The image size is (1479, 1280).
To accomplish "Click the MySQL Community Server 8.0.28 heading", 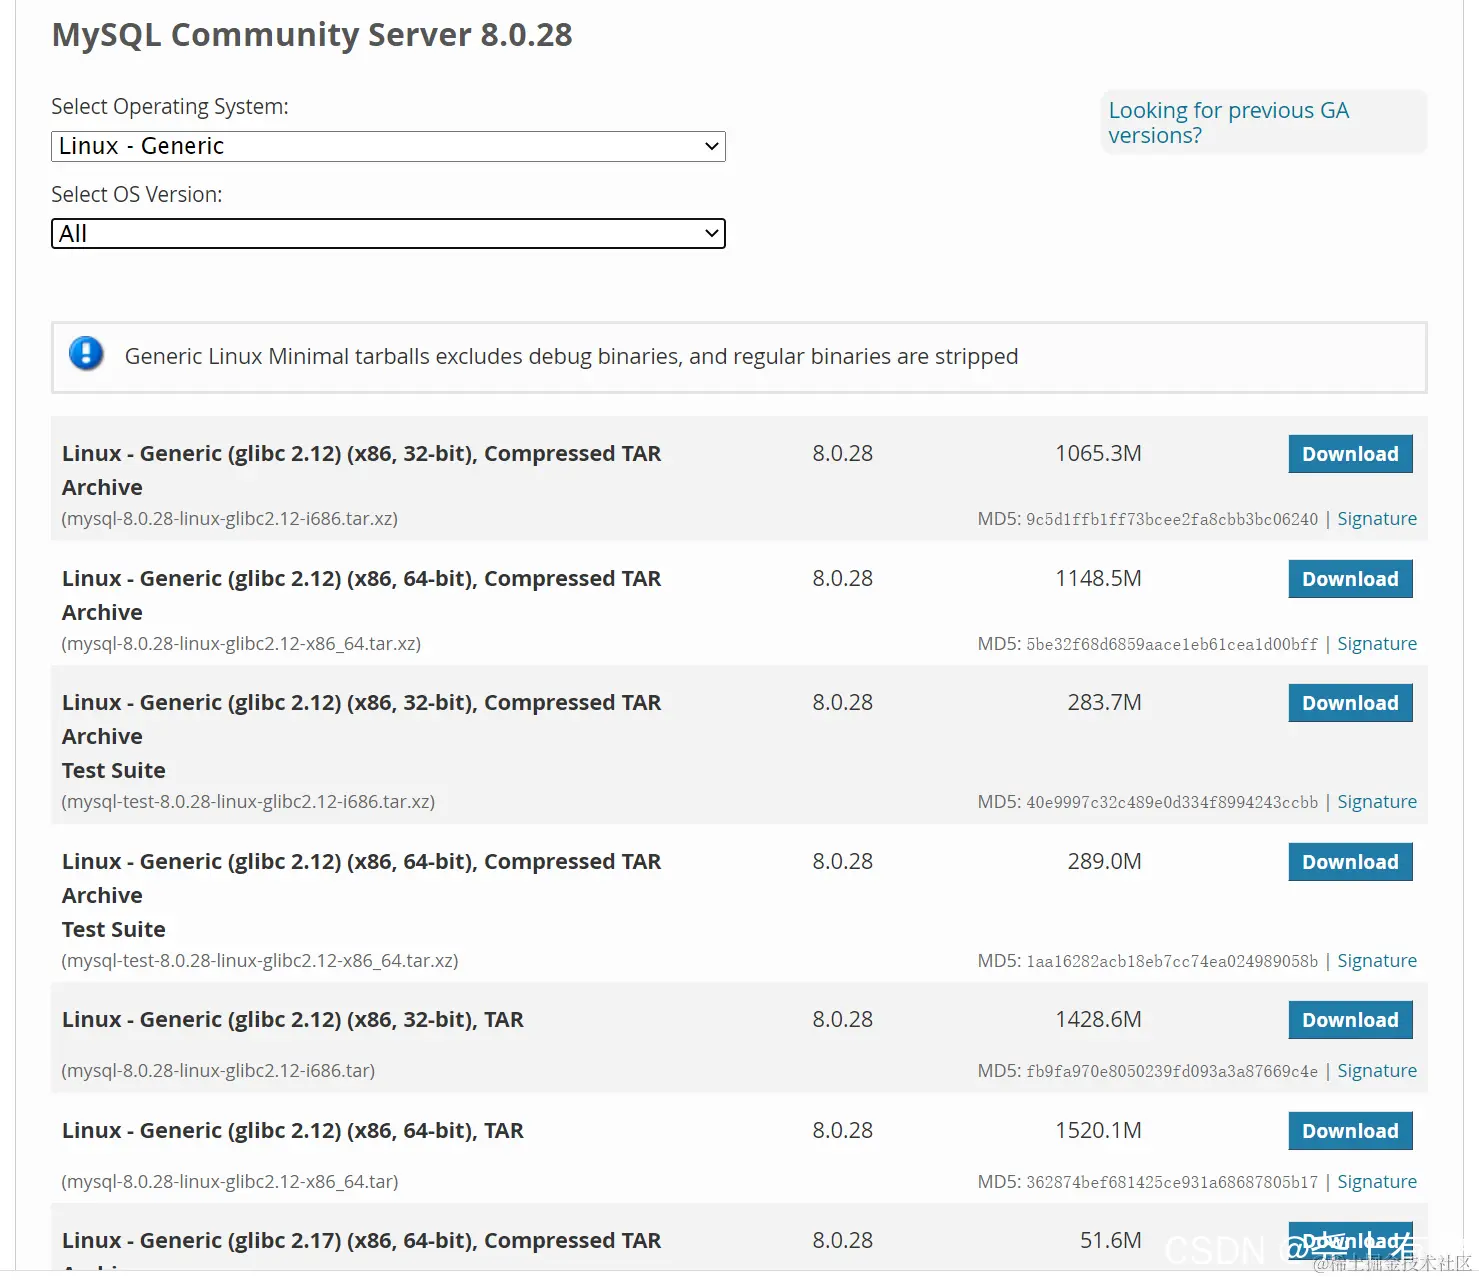I will pyautogui.click(x=312, y=35).
